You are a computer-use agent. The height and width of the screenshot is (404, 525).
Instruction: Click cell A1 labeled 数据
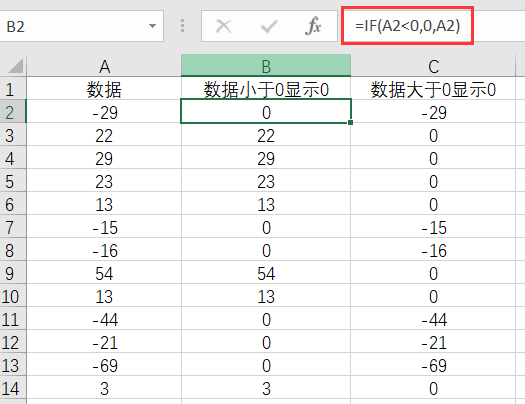click(104, 89)
